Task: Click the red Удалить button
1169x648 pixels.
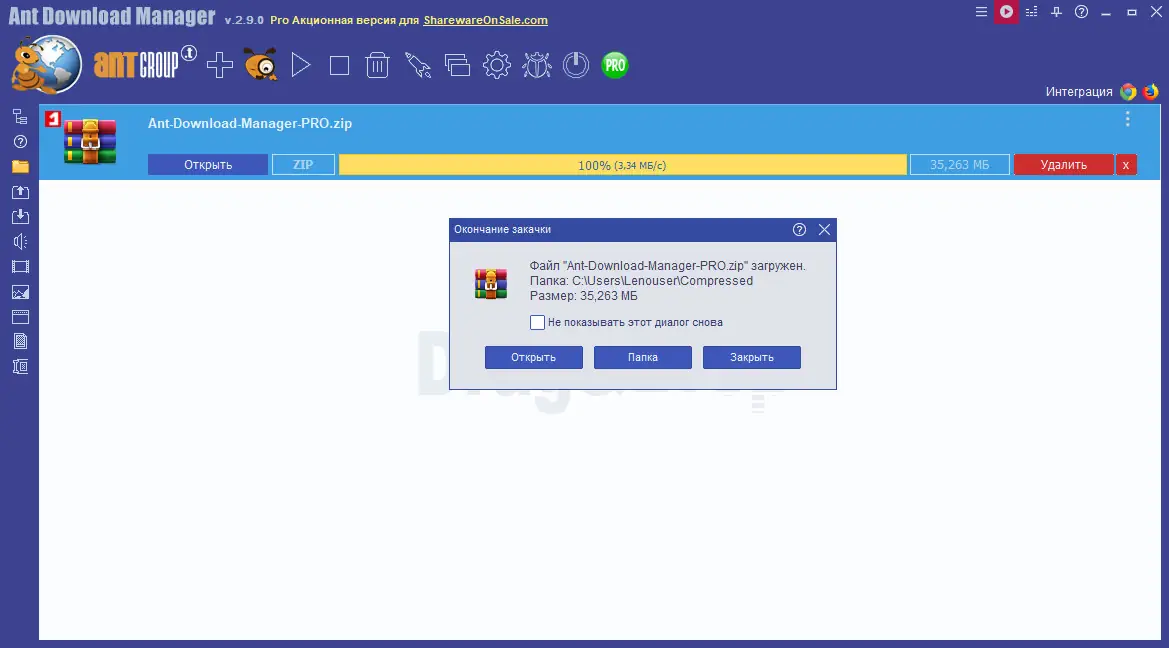Action: pos(1064,165)
